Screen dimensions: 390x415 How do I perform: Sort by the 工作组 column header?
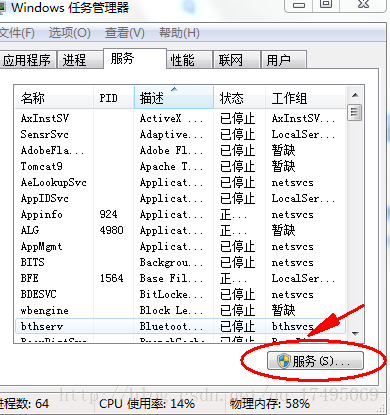[305, 98]
